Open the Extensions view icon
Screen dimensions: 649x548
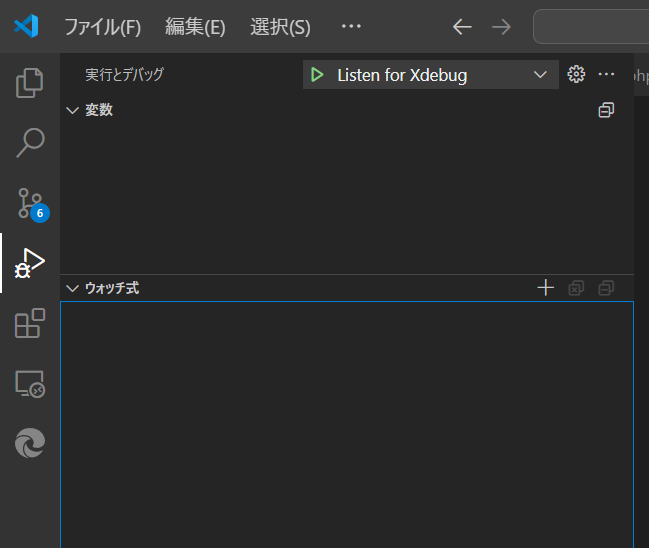pyautogui.click(x=29, y=323)
